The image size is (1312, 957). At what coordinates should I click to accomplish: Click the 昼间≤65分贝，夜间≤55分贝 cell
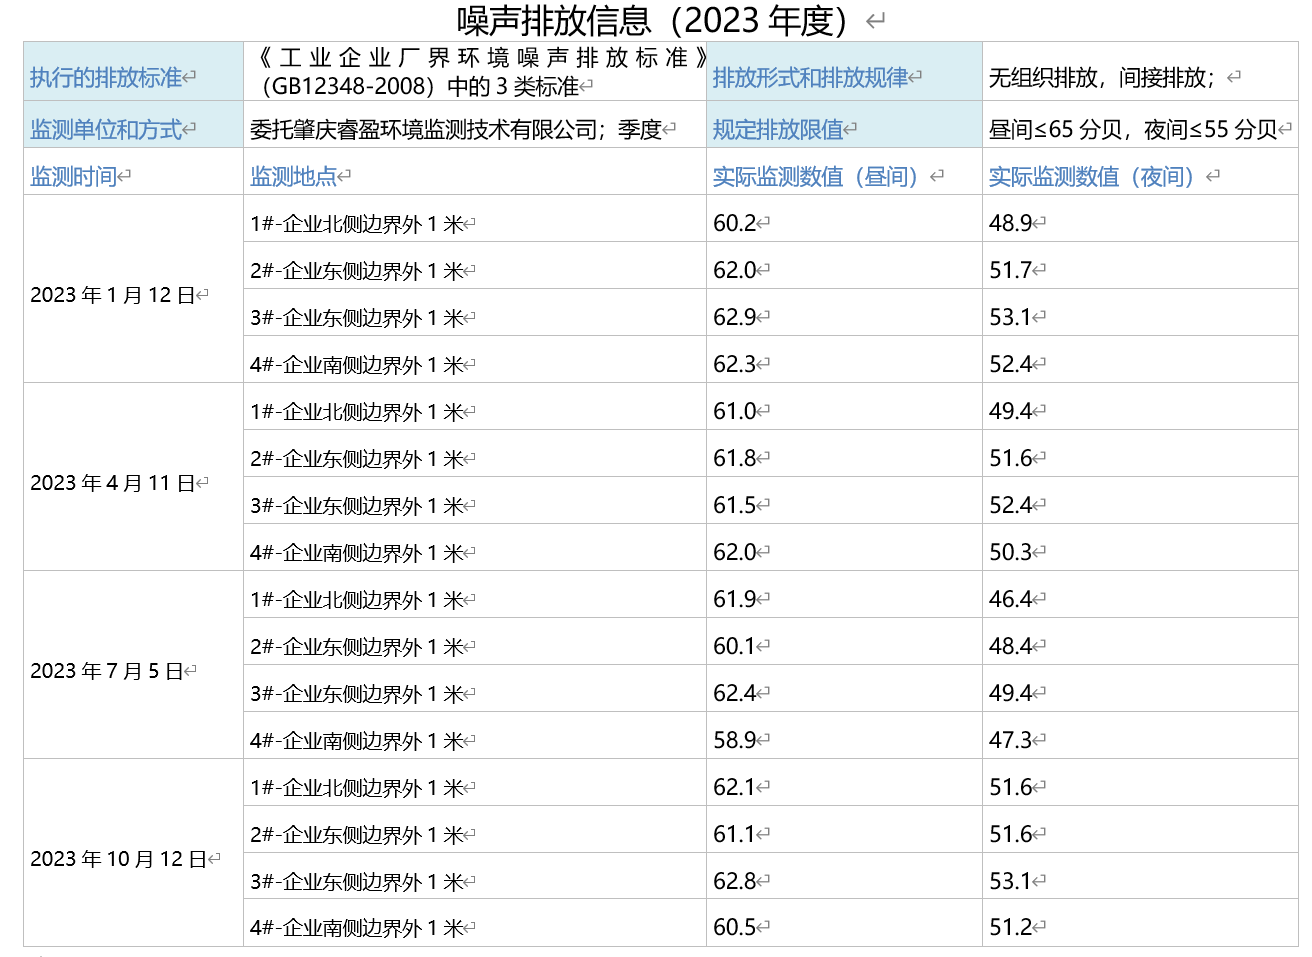tap(1140, 124)
